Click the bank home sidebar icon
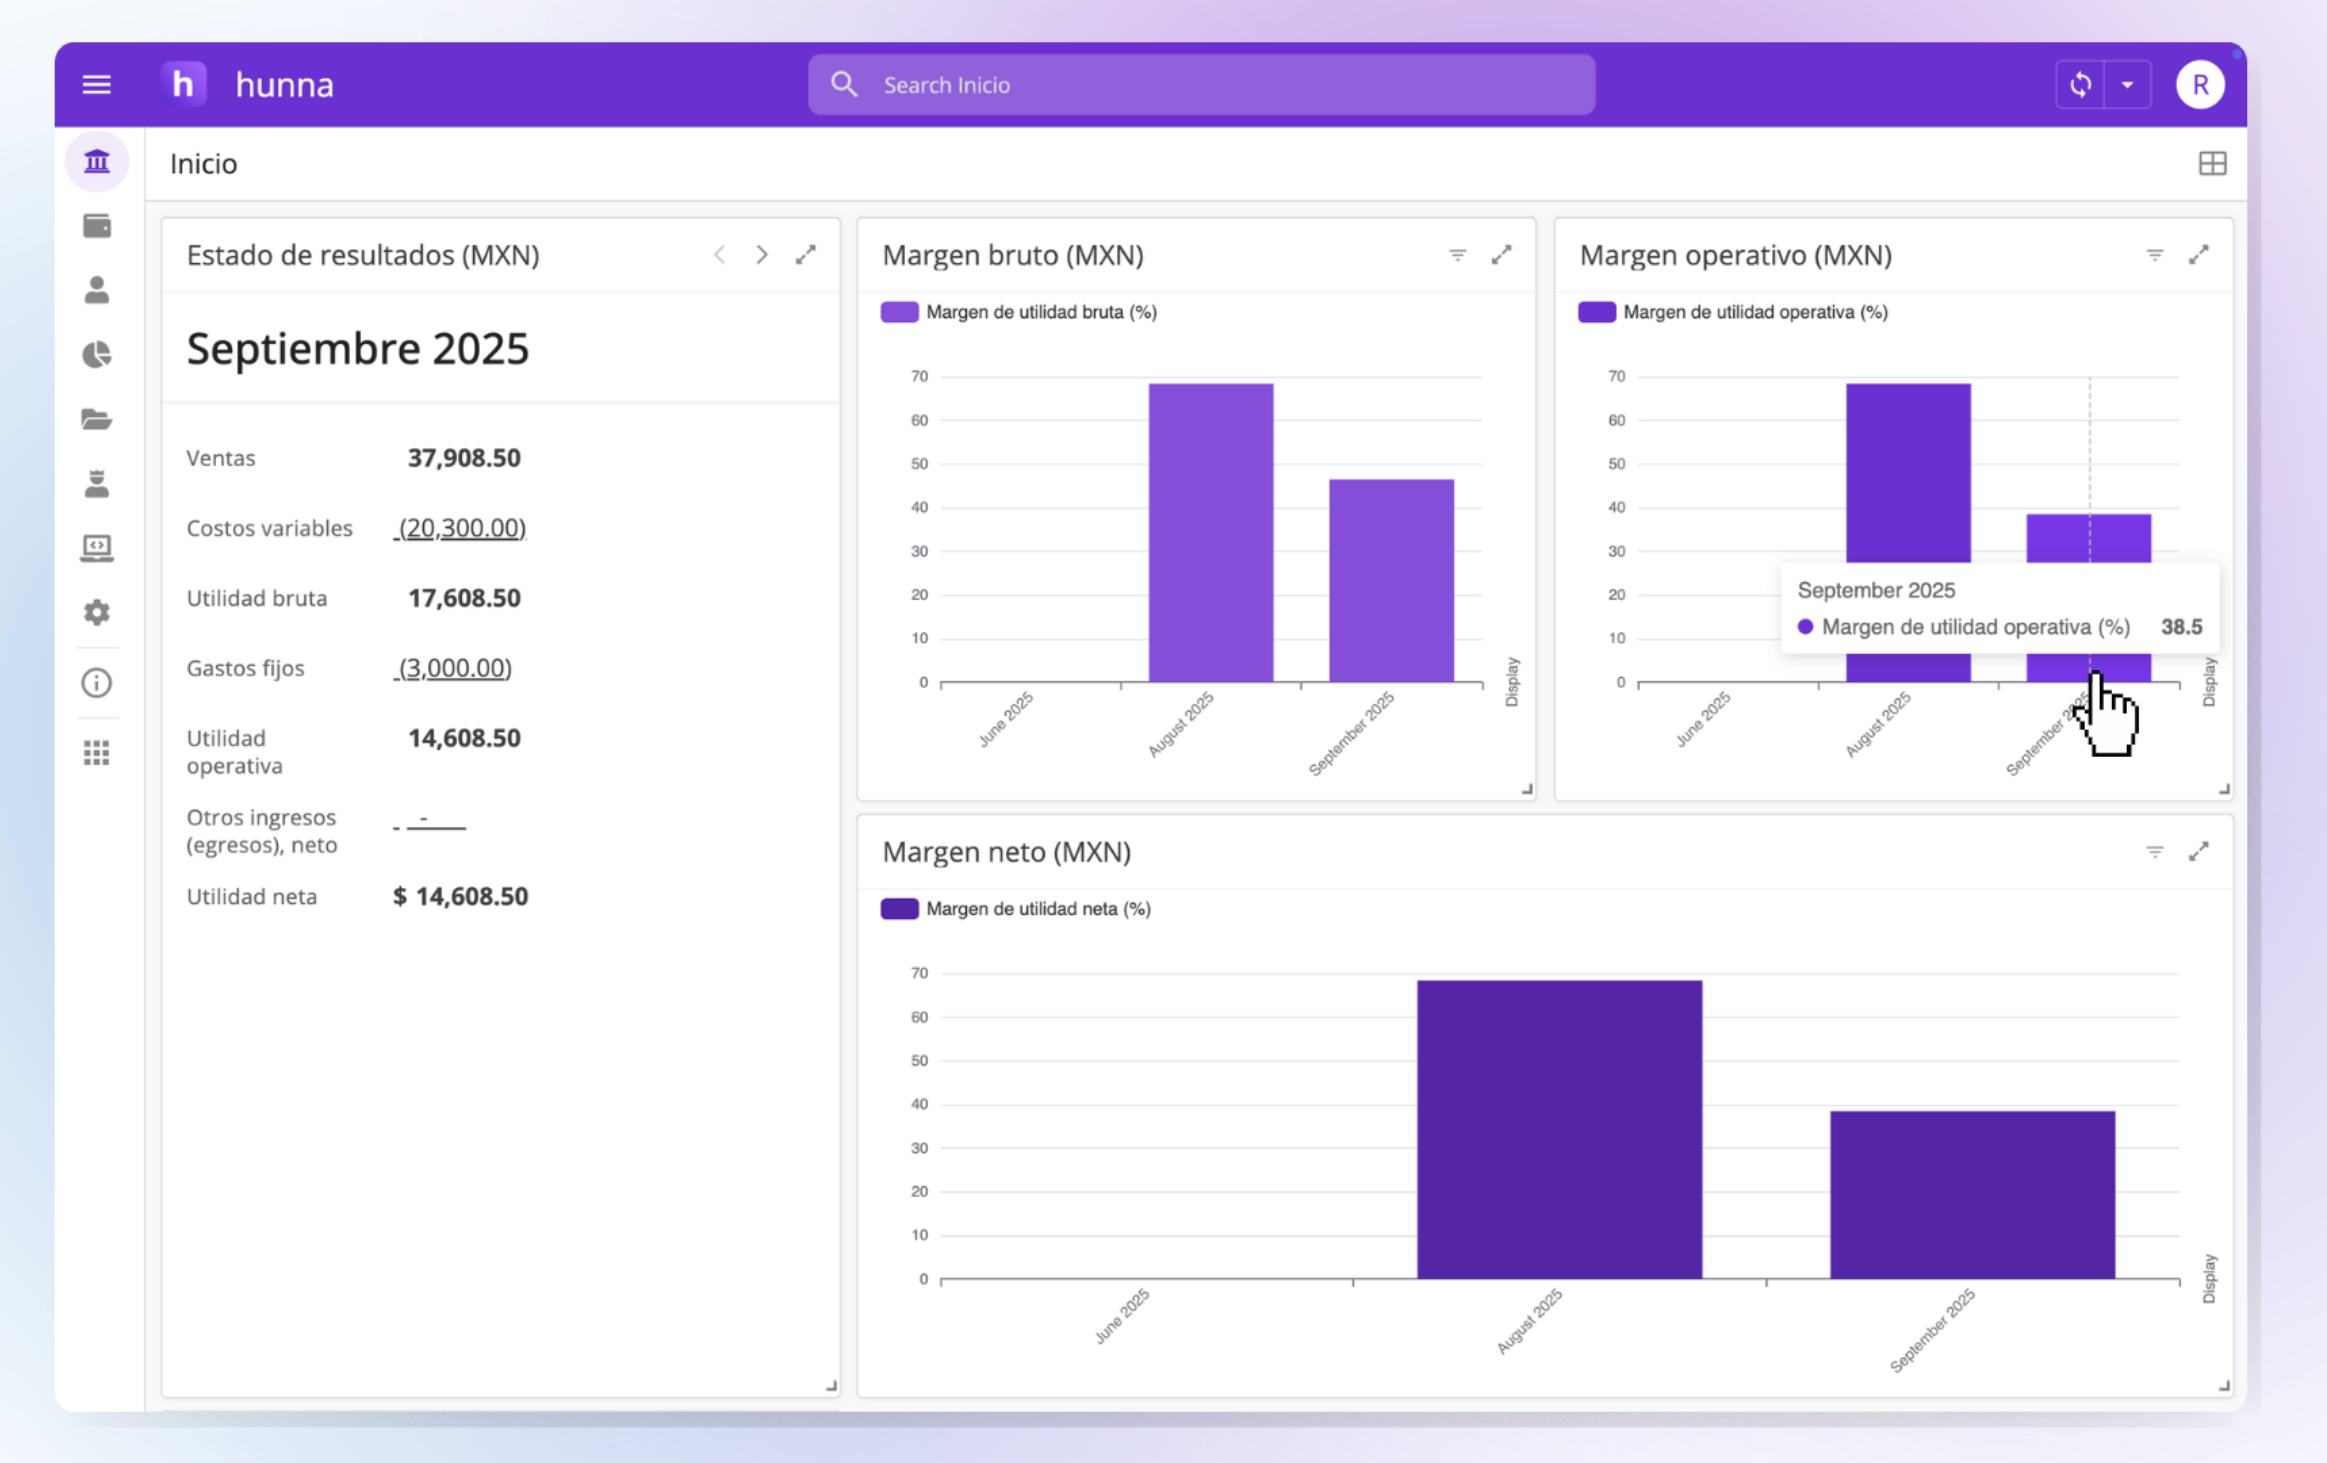2327x1463 pixels. pos(97,161)
